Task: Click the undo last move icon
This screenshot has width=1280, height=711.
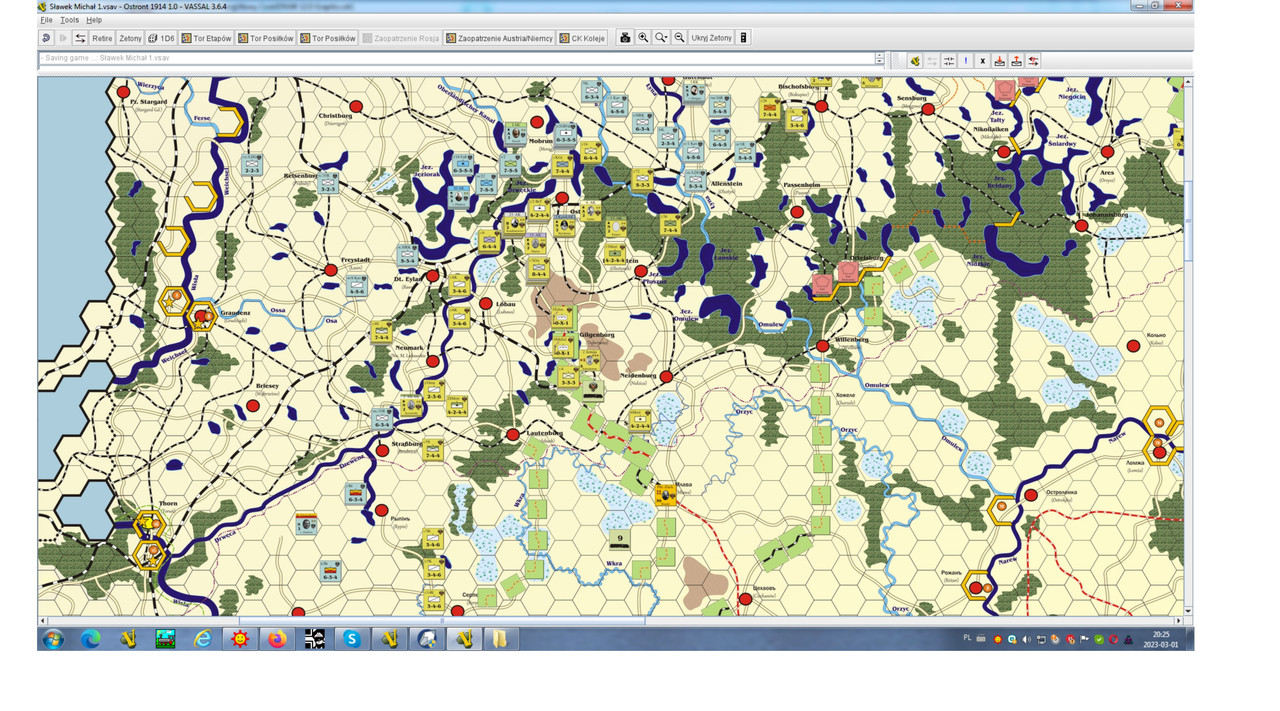Action: point(46,38)
